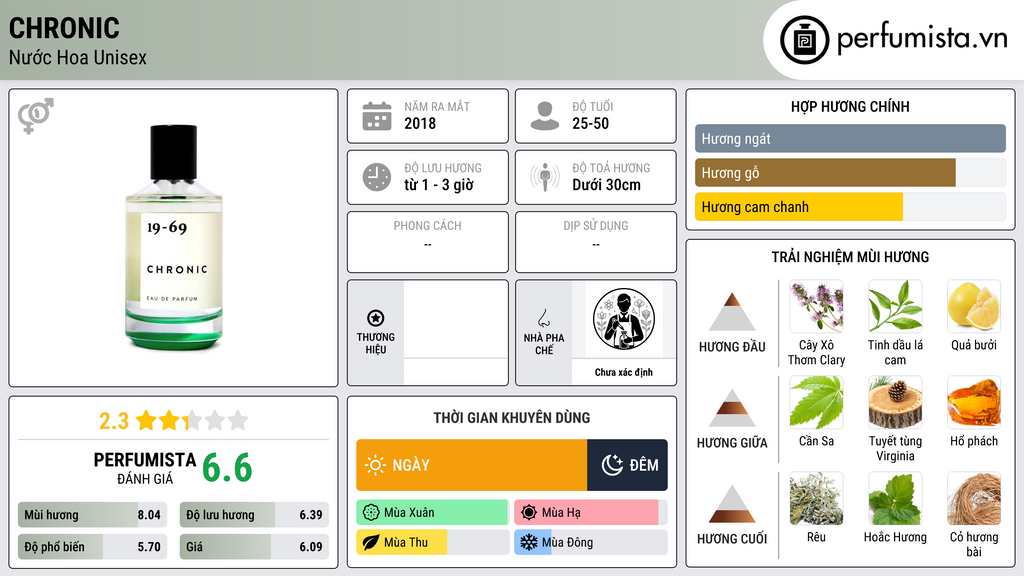Click the Nước Hoa Unisex subtitle
Image resolution: width=1024 pixels, height=576 pixels.
click(x=78, y=57)
